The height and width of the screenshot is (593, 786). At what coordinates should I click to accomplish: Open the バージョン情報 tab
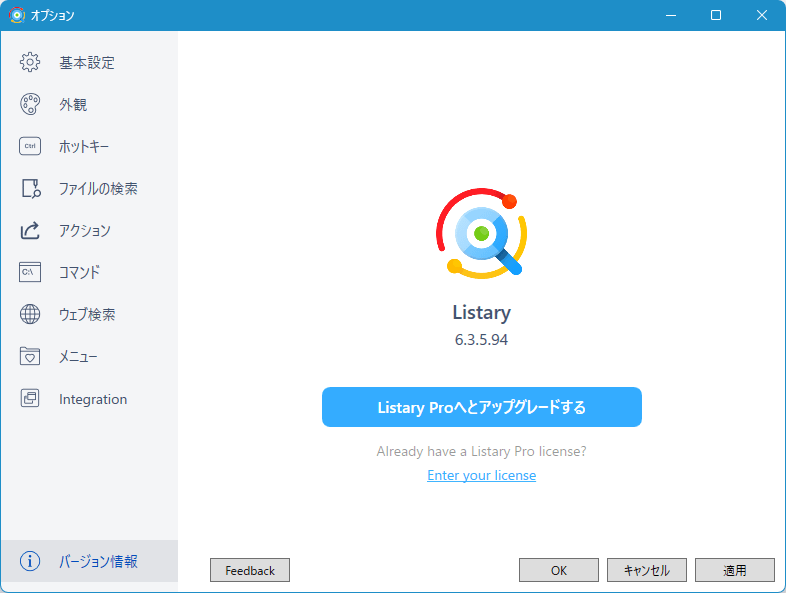98,561
